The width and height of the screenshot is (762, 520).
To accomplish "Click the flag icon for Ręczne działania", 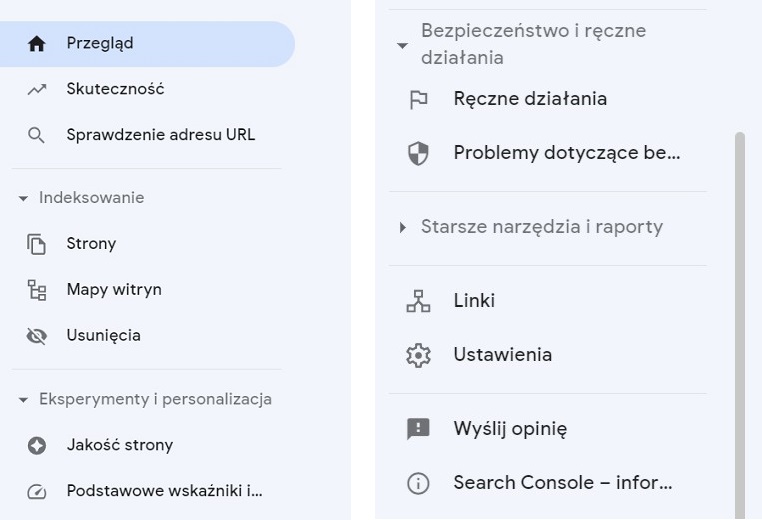I will (x=418, y=99).
